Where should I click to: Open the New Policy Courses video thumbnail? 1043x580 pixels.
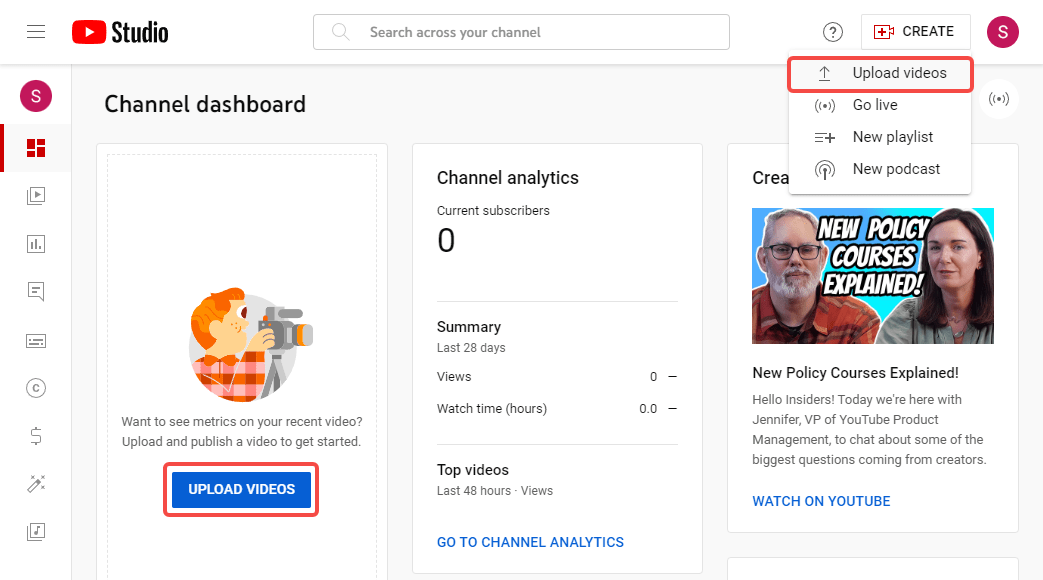872,275
